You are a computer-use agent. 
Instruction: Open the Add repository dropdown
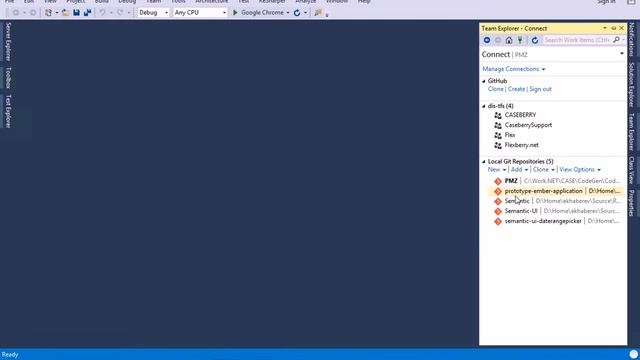(519, 169)
